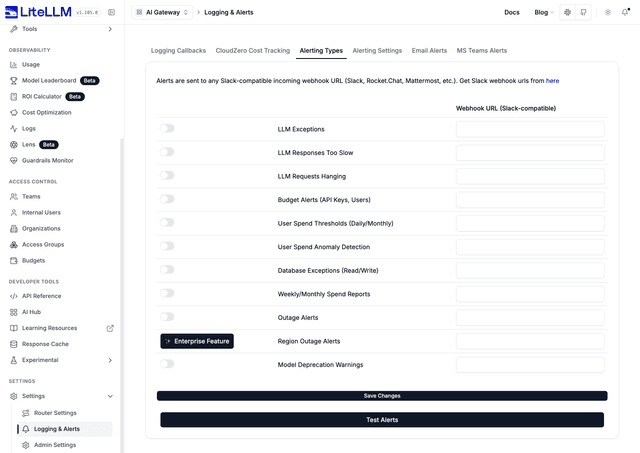Viewport: 640px width, 453px height.
Task: Open the notifications bell in header
Action: [x=625, y=12]
